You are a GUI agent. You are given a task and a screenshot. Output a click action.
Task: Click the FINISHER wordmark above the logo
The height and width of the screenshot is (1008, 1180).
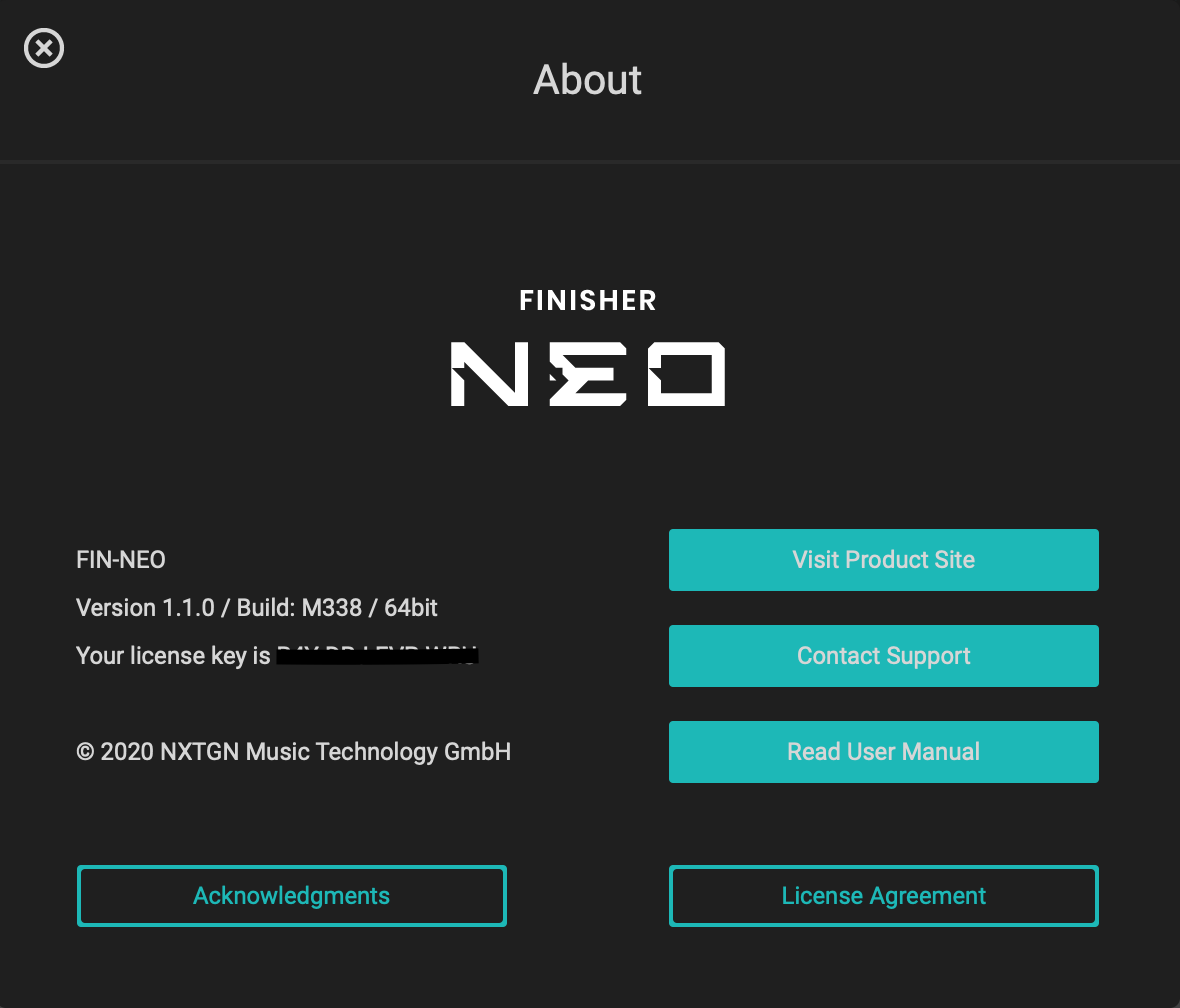point(588,300)
